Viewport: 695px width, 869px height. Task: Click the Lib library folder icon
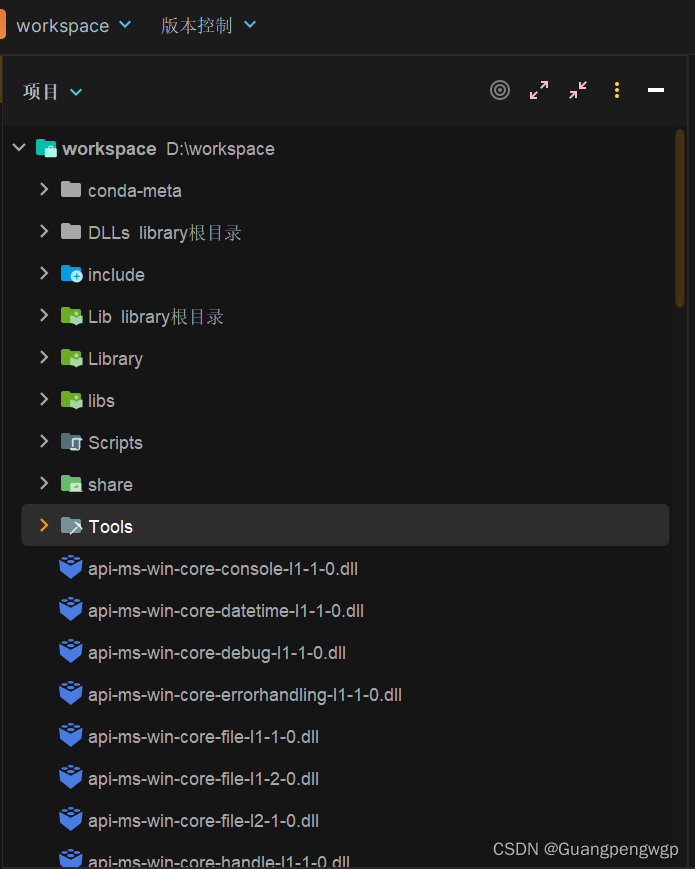click(71, 315)
